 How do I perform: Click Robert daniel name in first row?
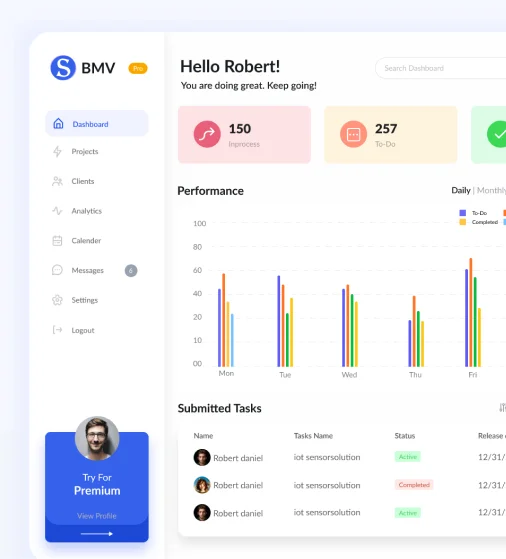pos(238,458)
